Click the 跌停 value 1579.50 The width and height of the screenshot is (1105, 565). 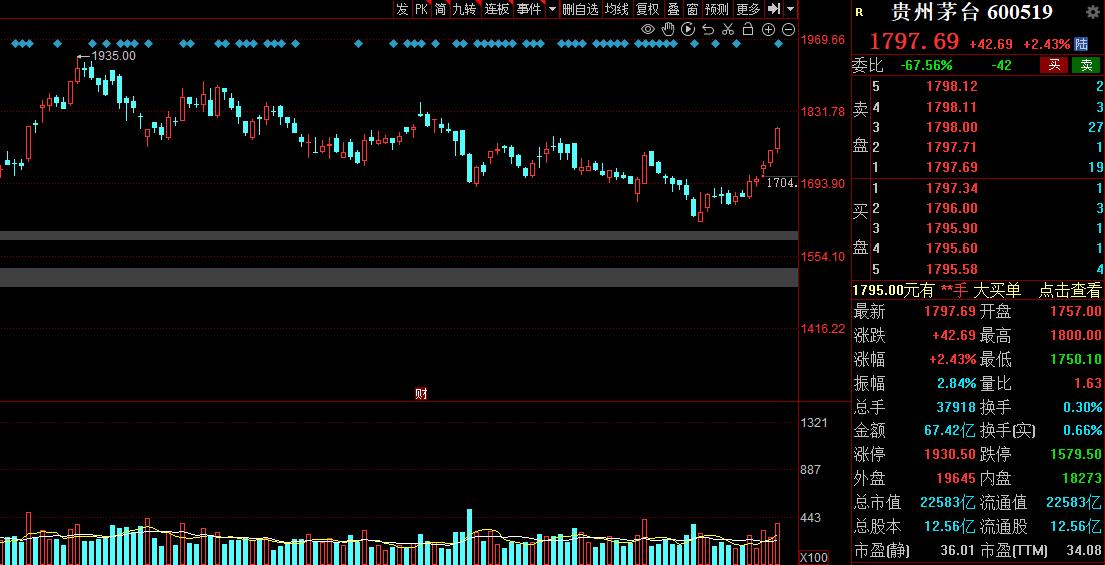1075,454
